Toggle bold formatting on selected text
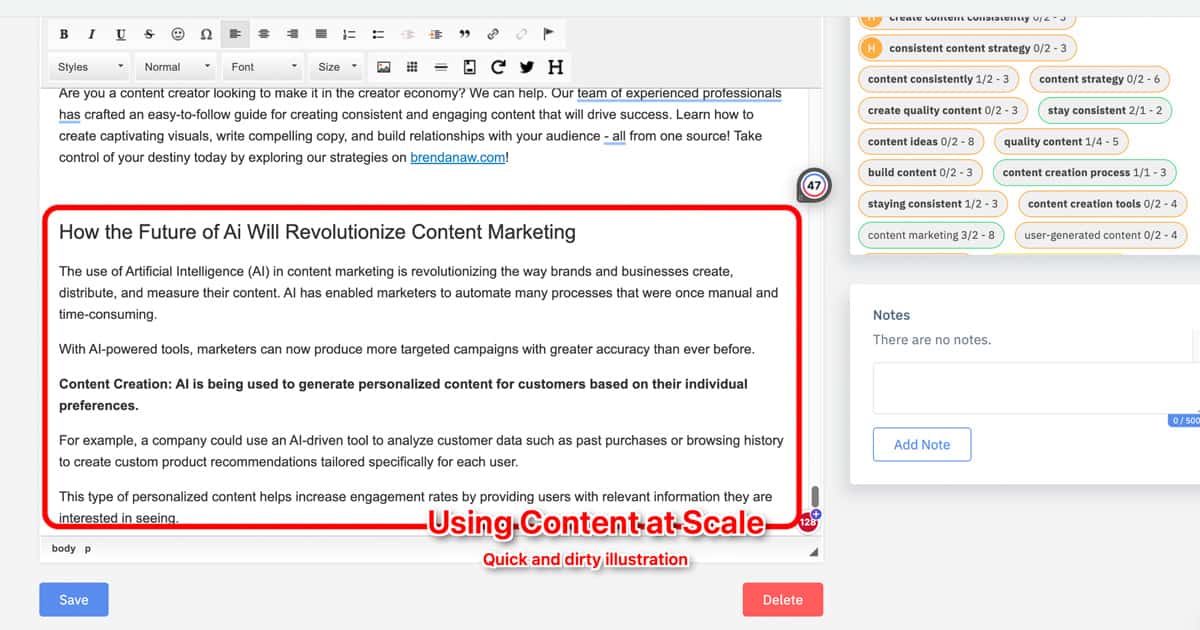Viewport: 1200px width, 630px height. pyautogui.click(x=63, y=34)
